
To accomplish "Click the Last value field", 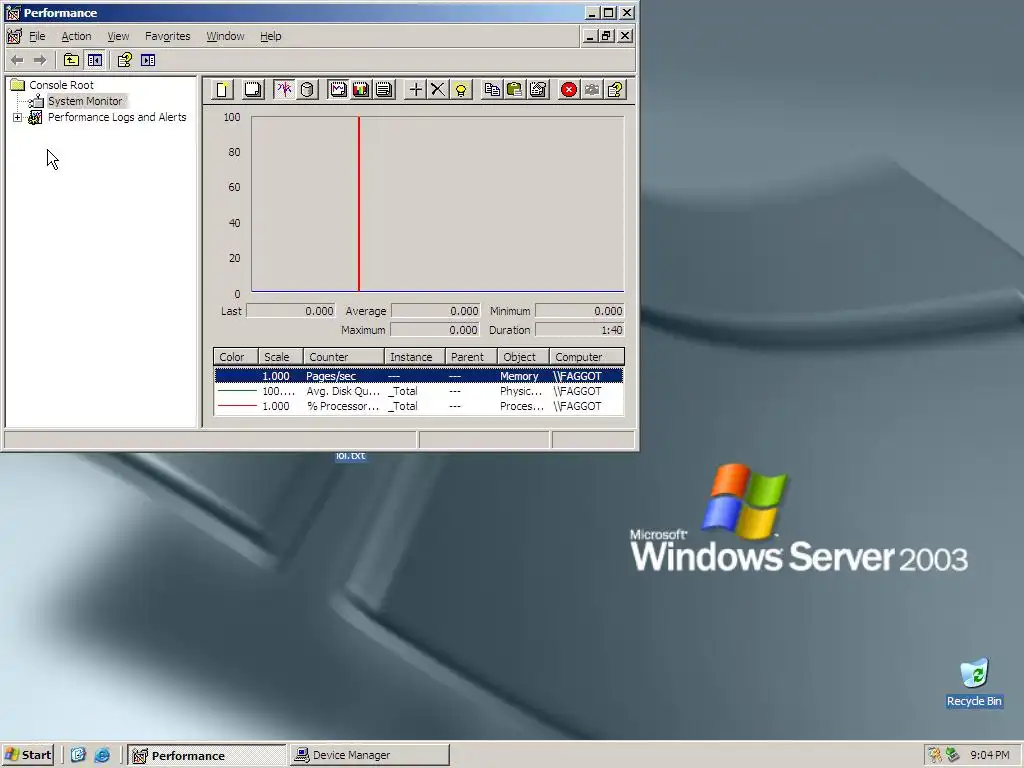I will (291, 311).
